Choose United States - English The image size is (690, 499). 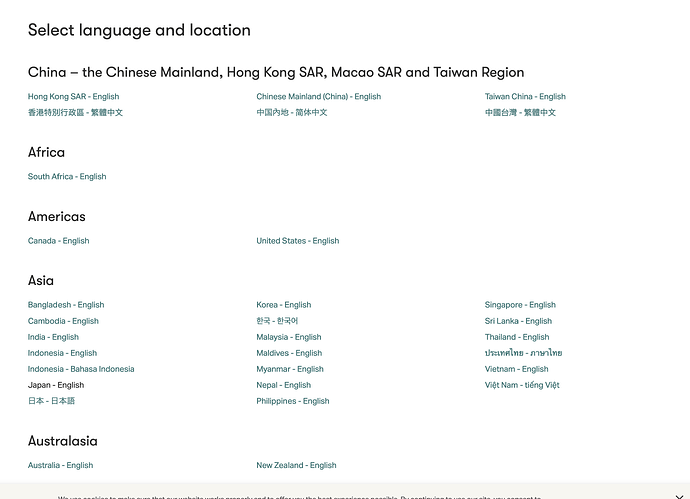(x=297, y=241)
